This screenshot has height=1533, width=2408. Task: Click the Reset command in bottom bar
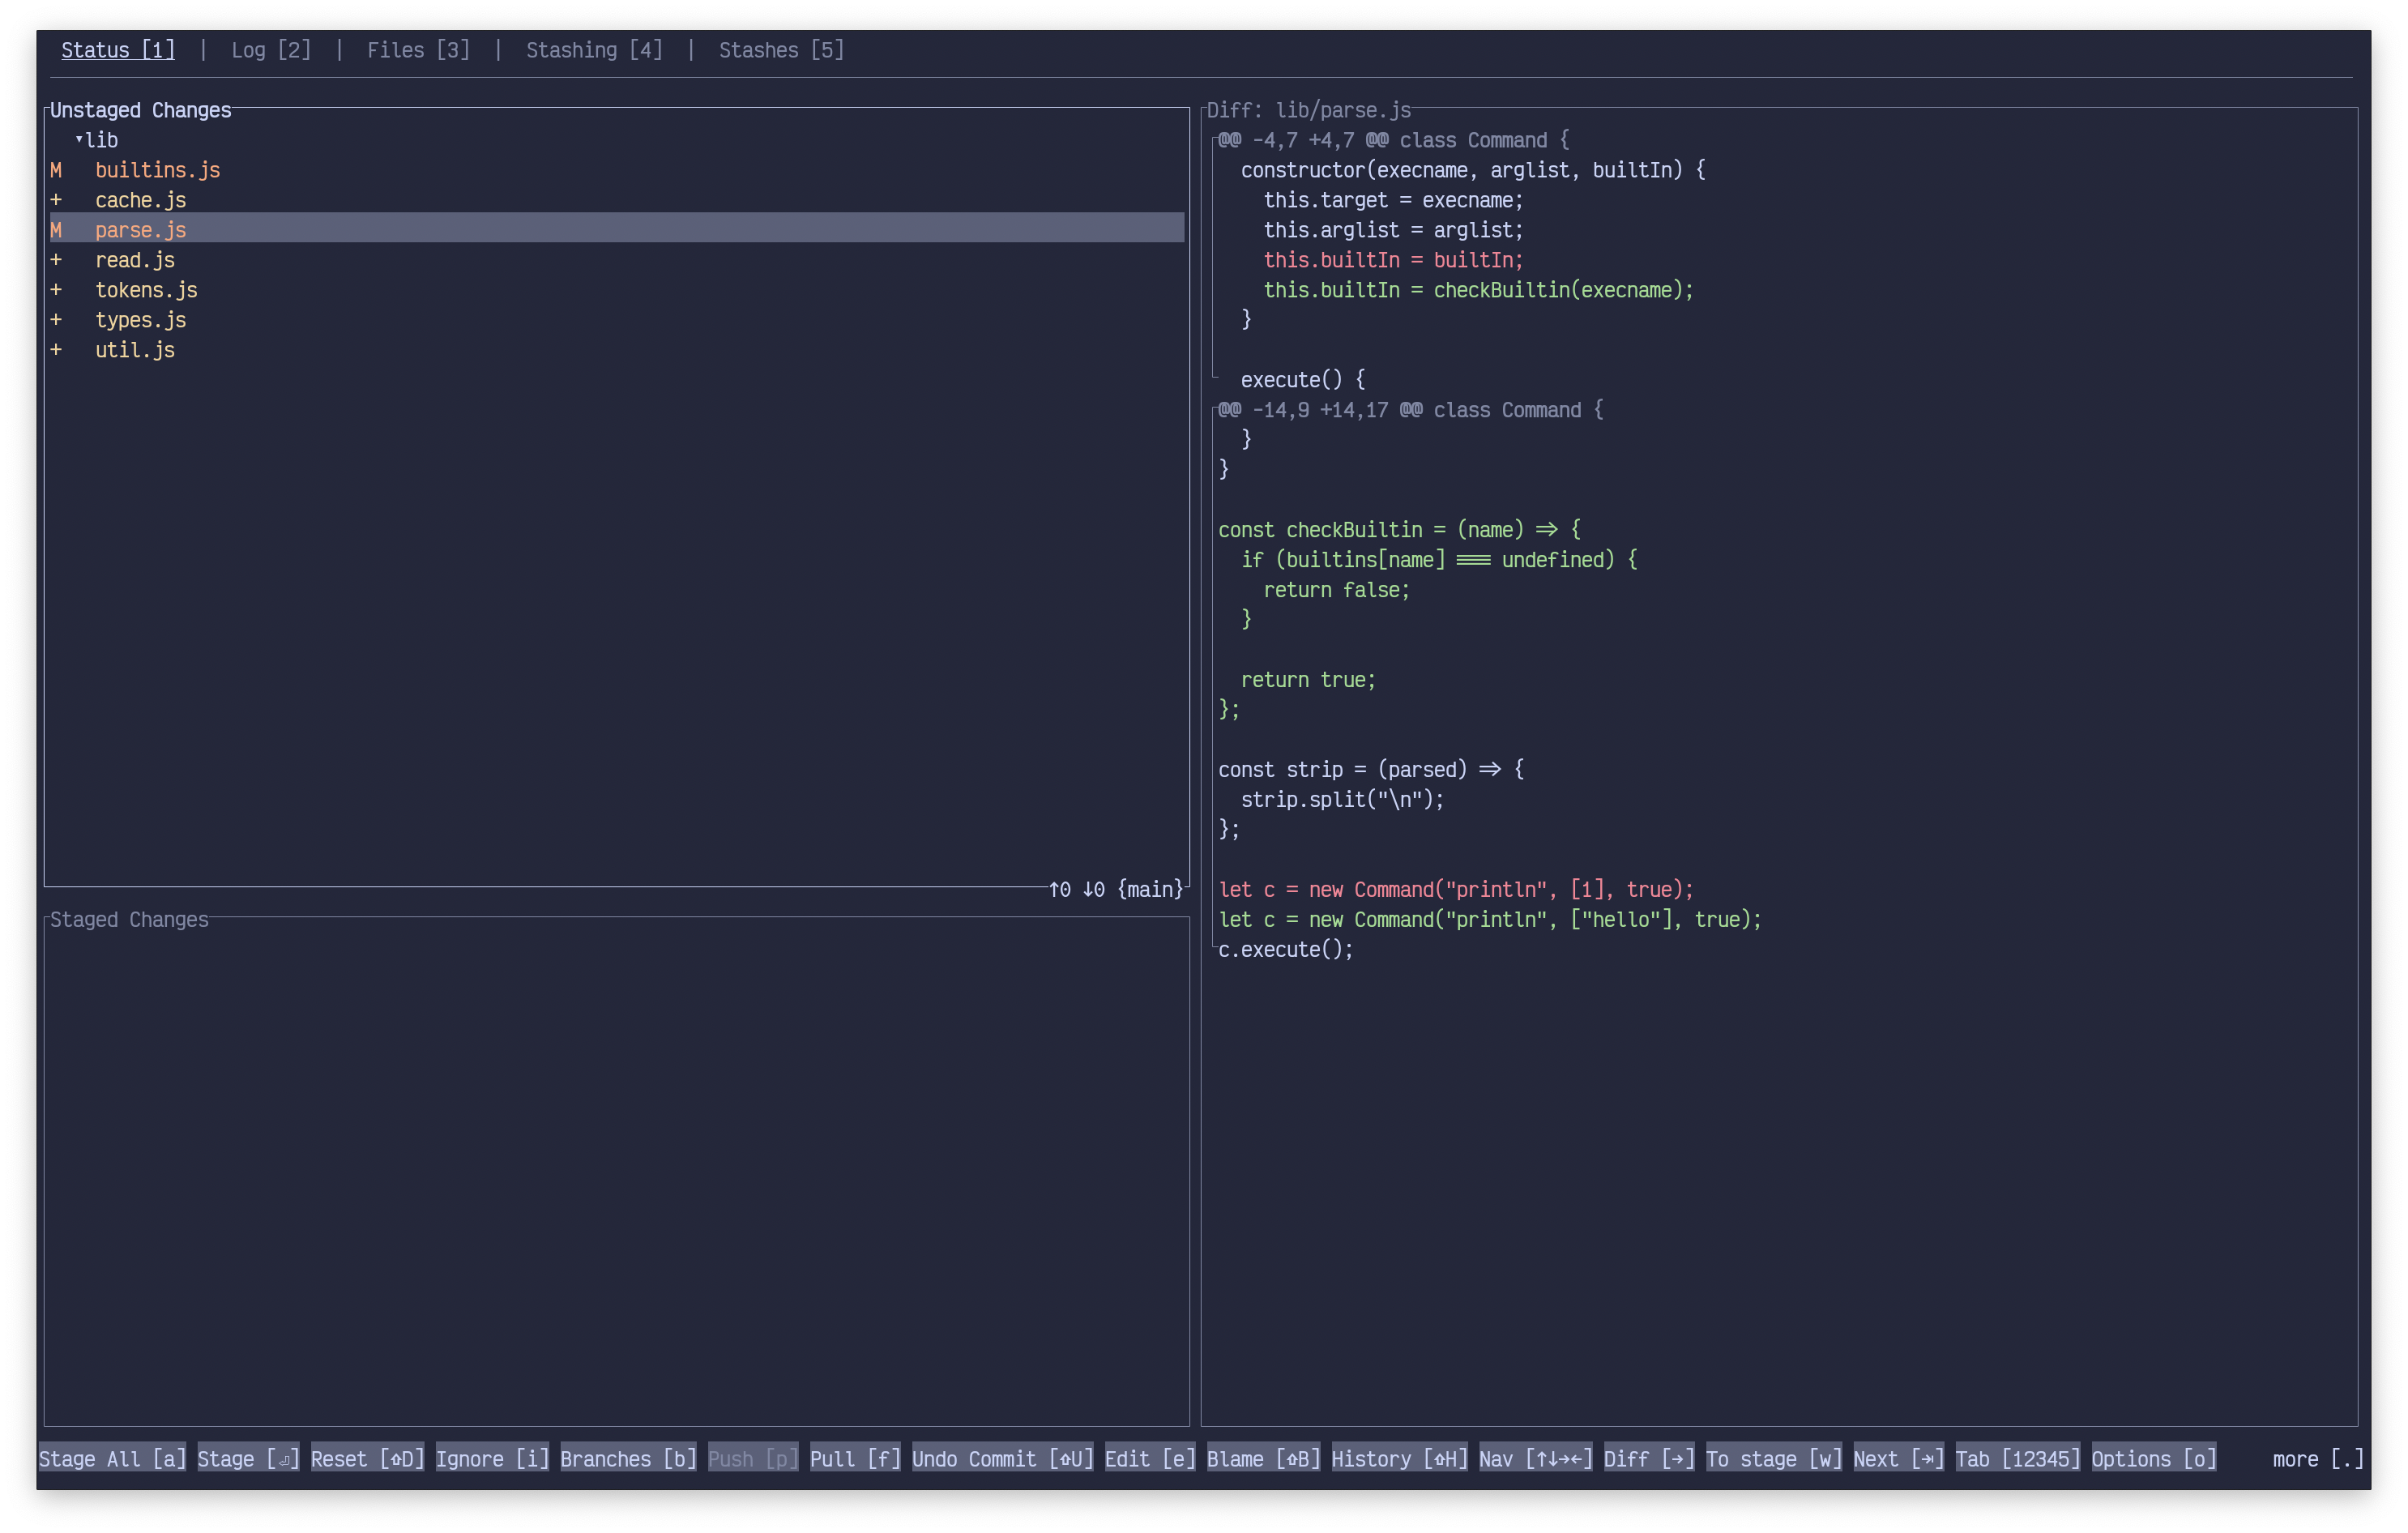point(367,1459)
